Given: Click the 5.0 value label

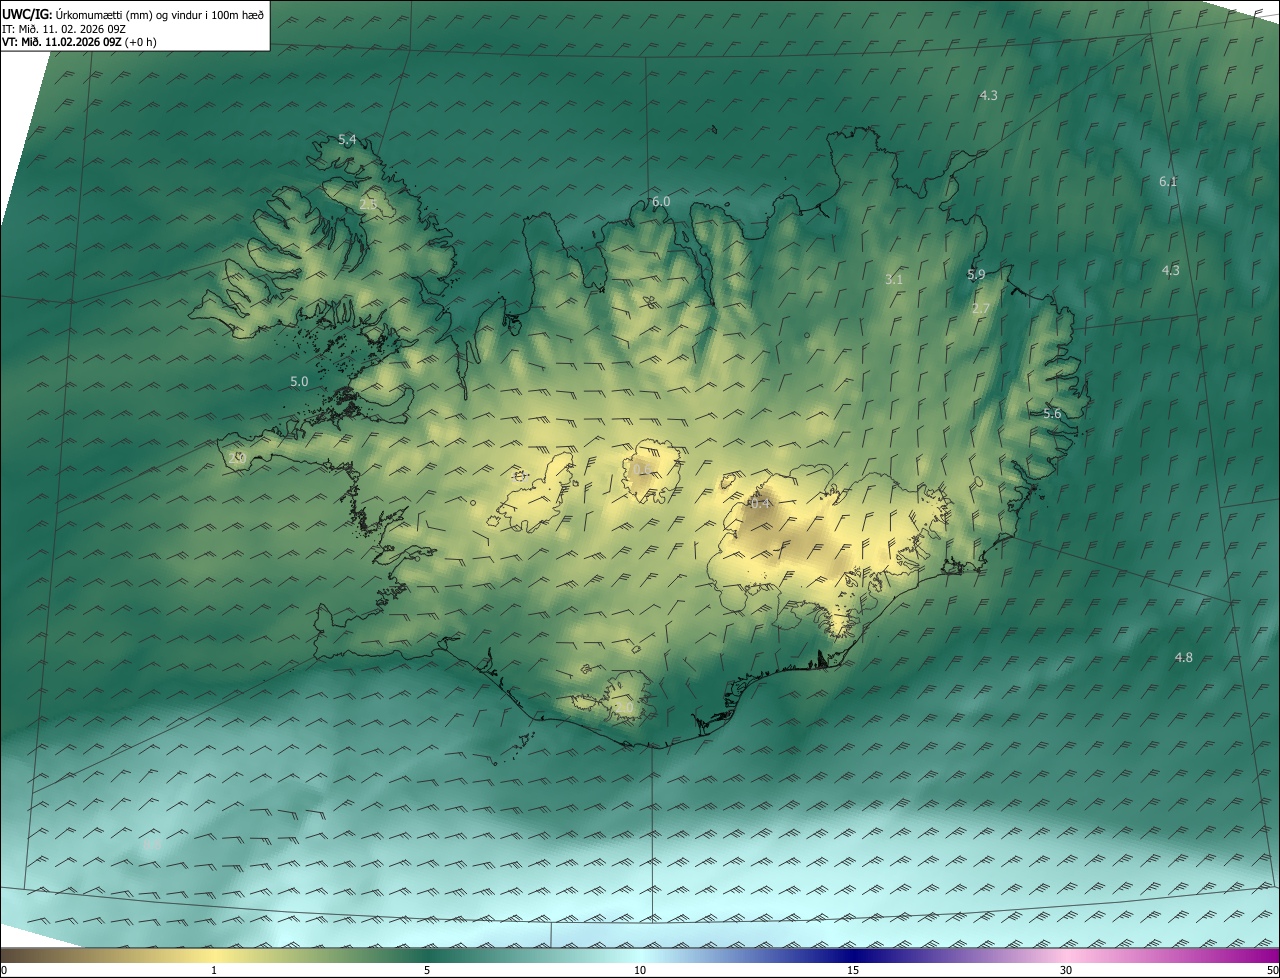Looking at the screenshot, I should 299,382.
